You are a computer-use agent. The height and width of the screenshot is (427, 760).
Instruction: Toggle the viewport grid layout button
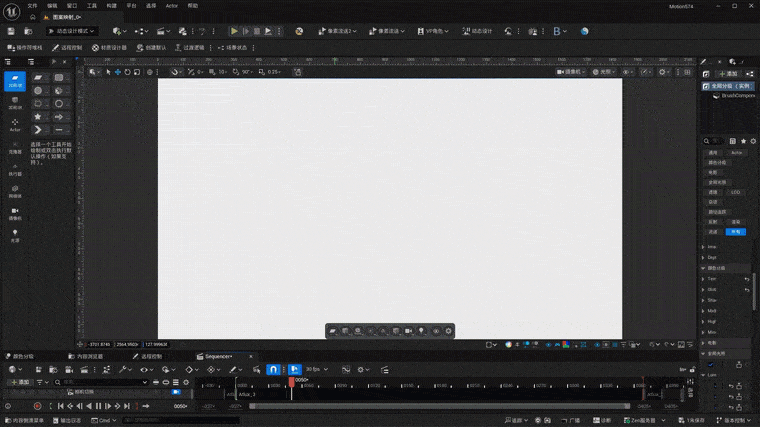click(687, 72)
